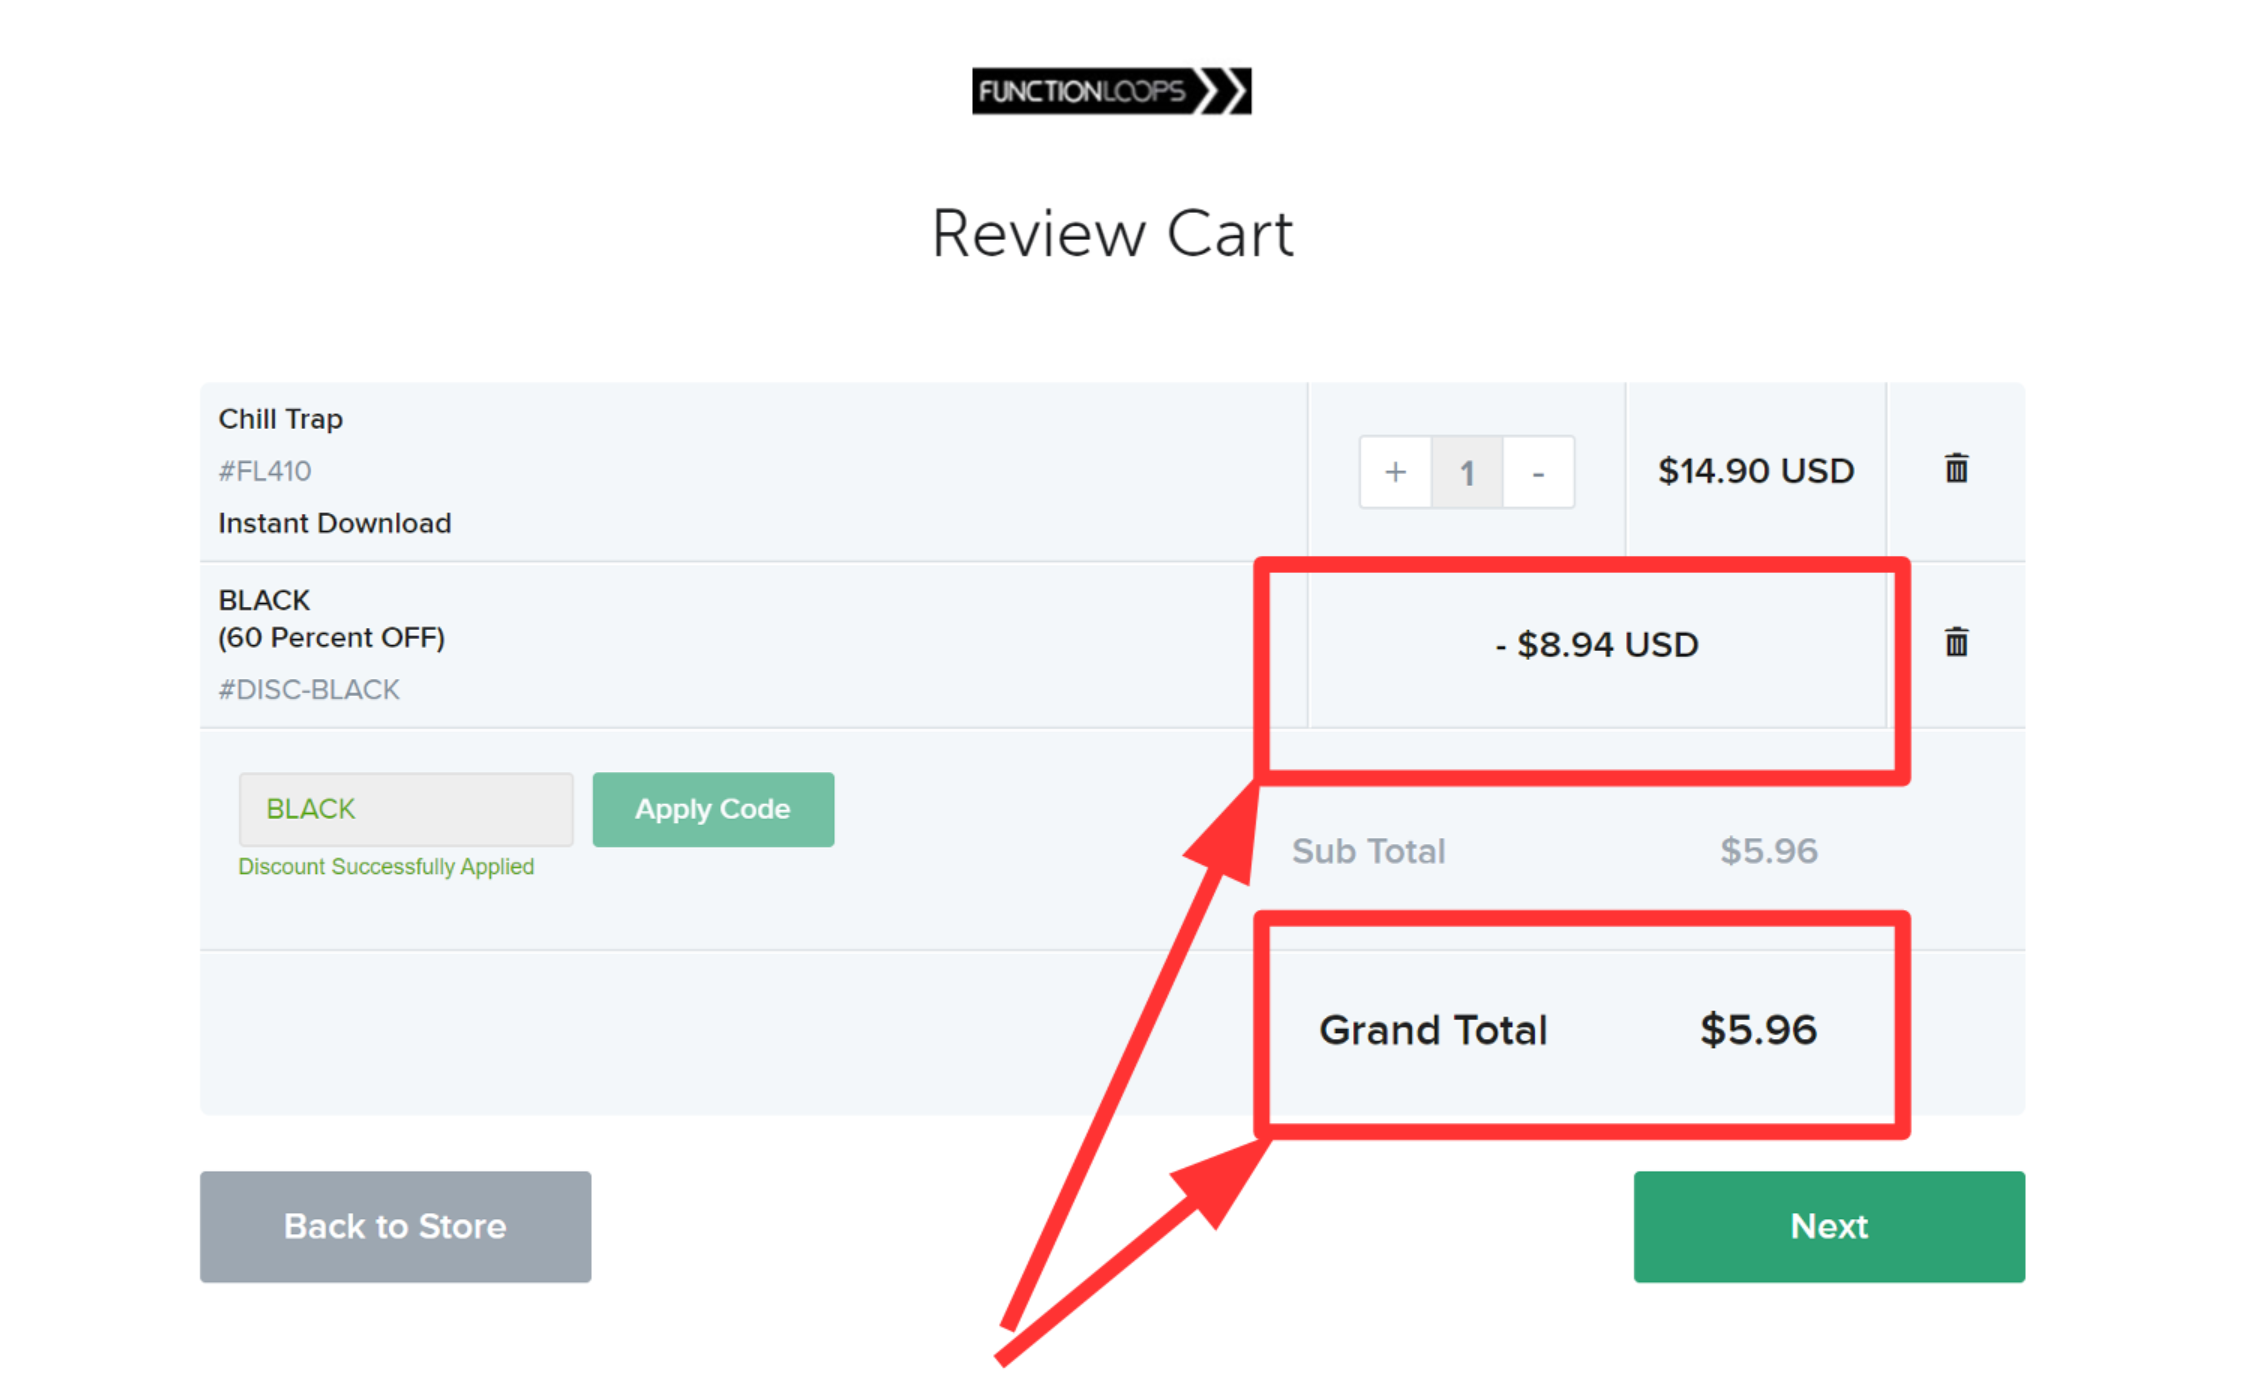This screenshot has height=1386, width=2244.
Task: Click the FunctionLoops logo
Action: [1110, 91]
